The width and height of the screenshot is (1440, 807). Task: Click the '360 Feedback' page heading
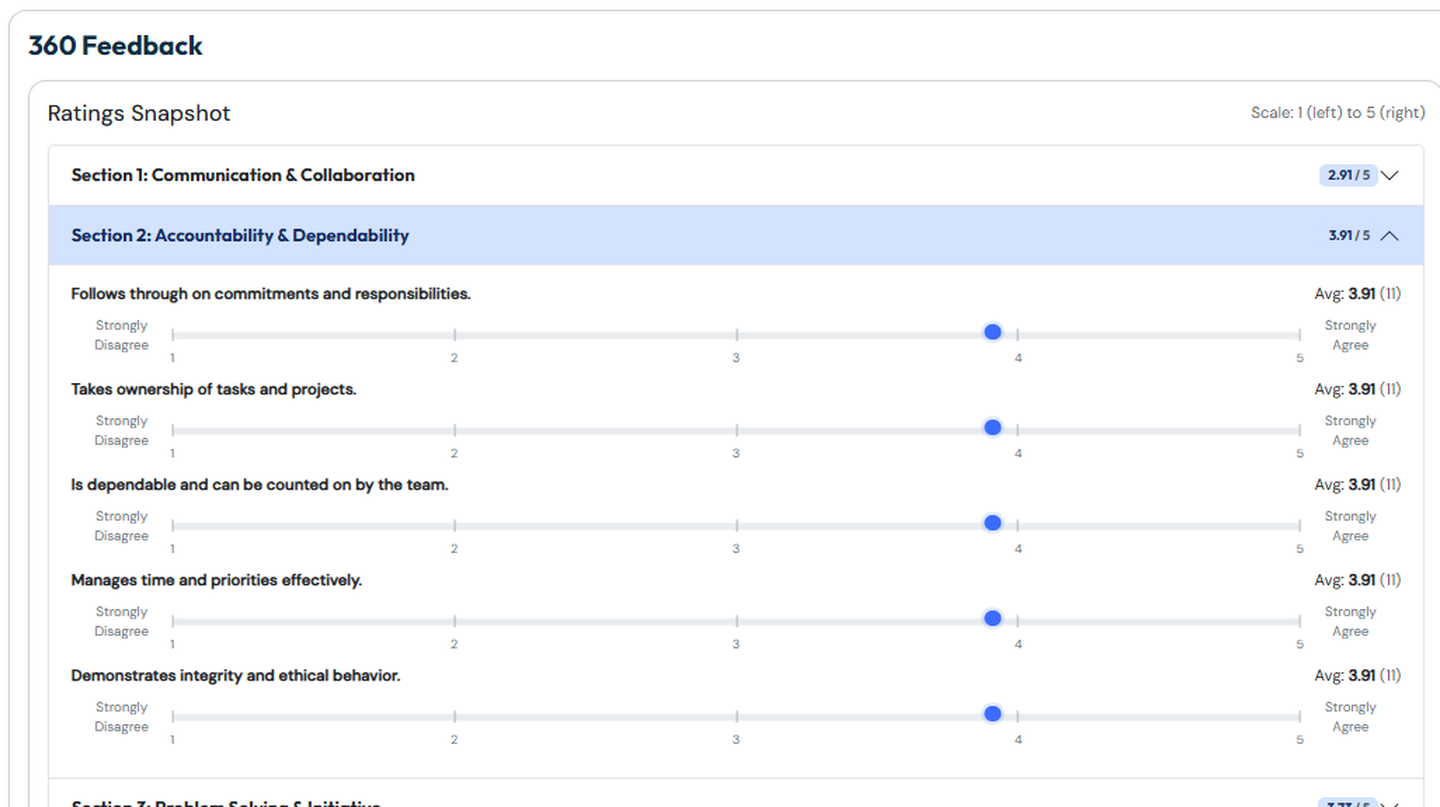click(x=115, y=46)
